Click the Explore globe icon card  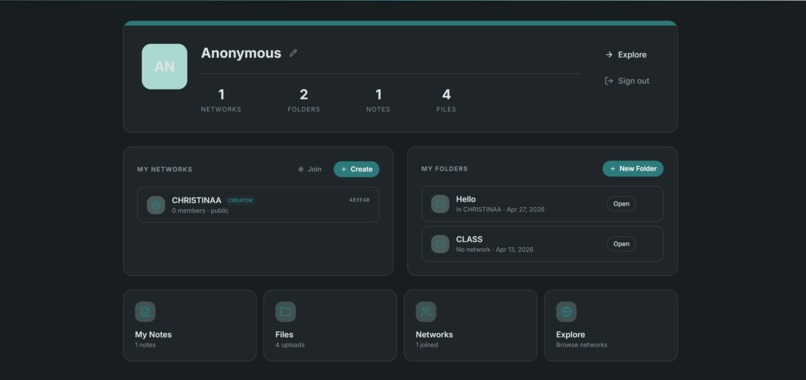coord(566,312)
